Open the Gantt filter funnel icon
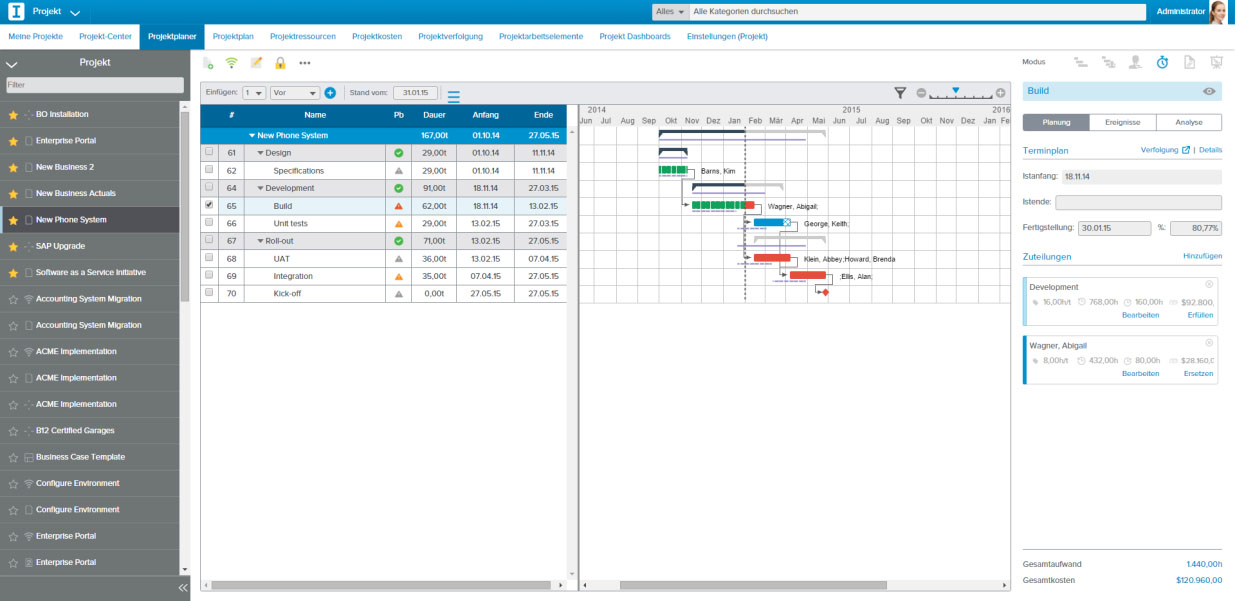 [900, 92]
